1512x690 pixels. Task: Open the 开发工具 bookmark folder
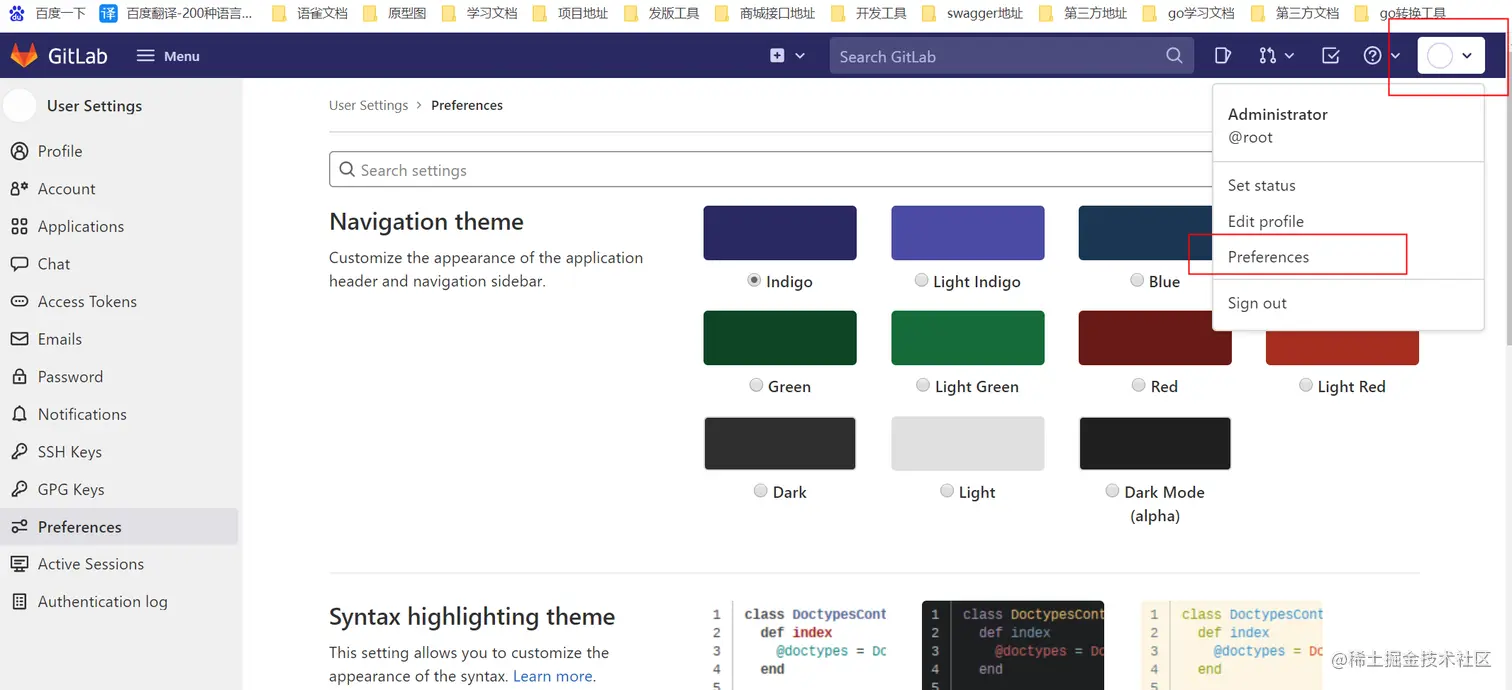pyautogui.click(x=870, y=13)
